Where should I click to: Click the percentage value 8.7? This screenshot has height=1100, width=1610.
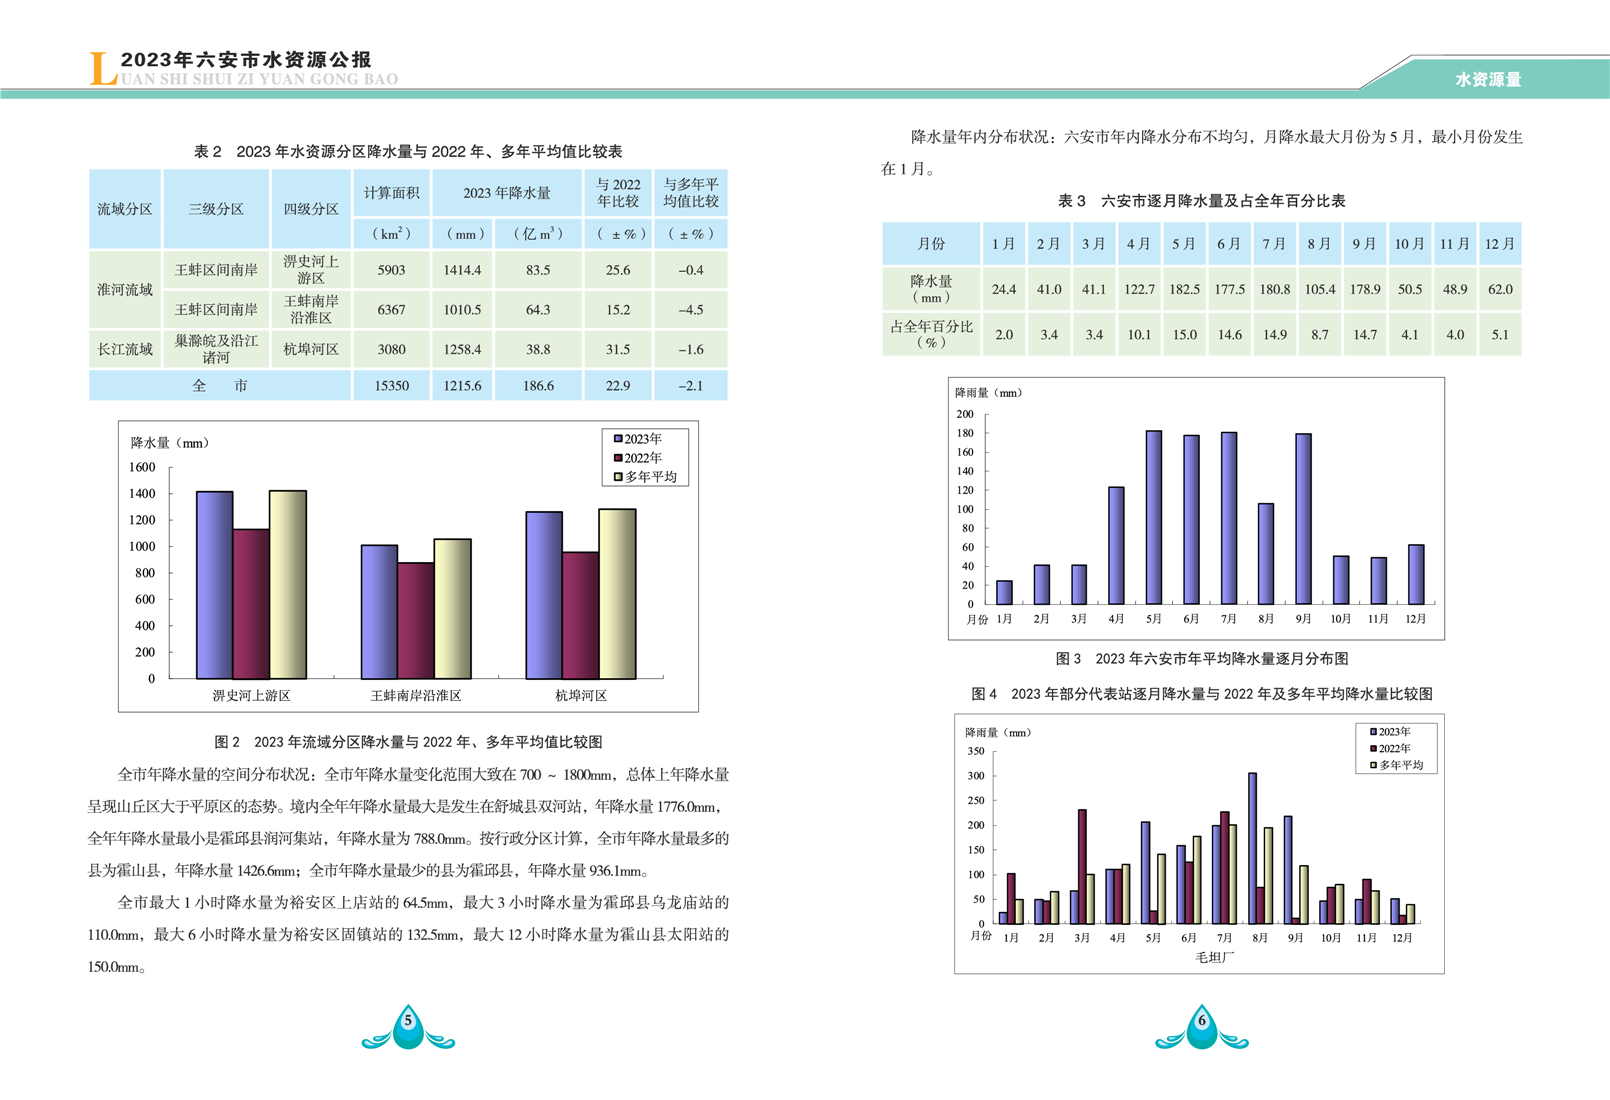point(1320,335)
